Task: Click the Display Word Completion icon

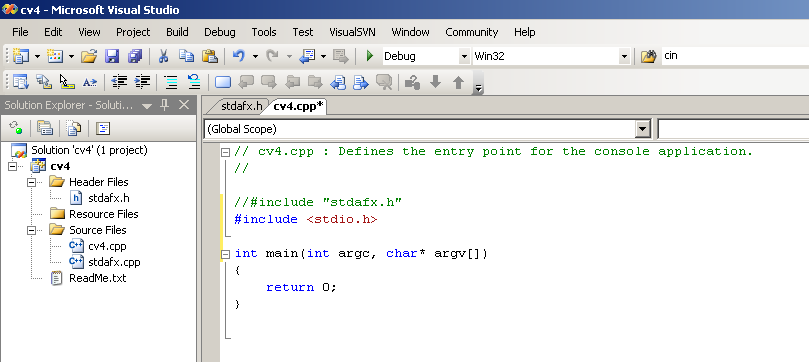Action: (90, 82)
